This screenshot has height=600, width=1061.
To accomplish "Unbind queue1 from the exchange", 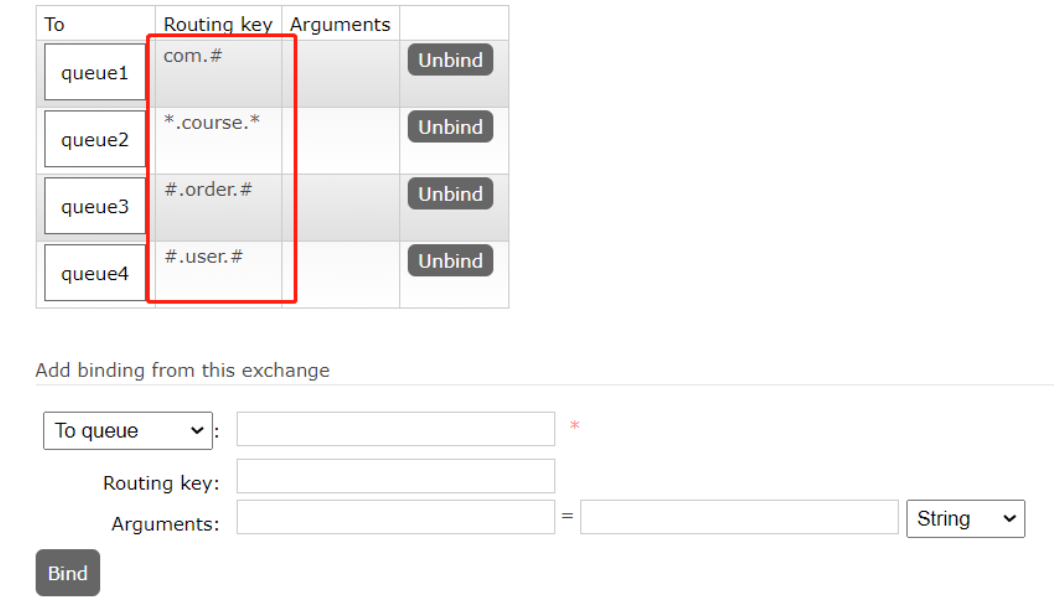I will pos(450,60).
